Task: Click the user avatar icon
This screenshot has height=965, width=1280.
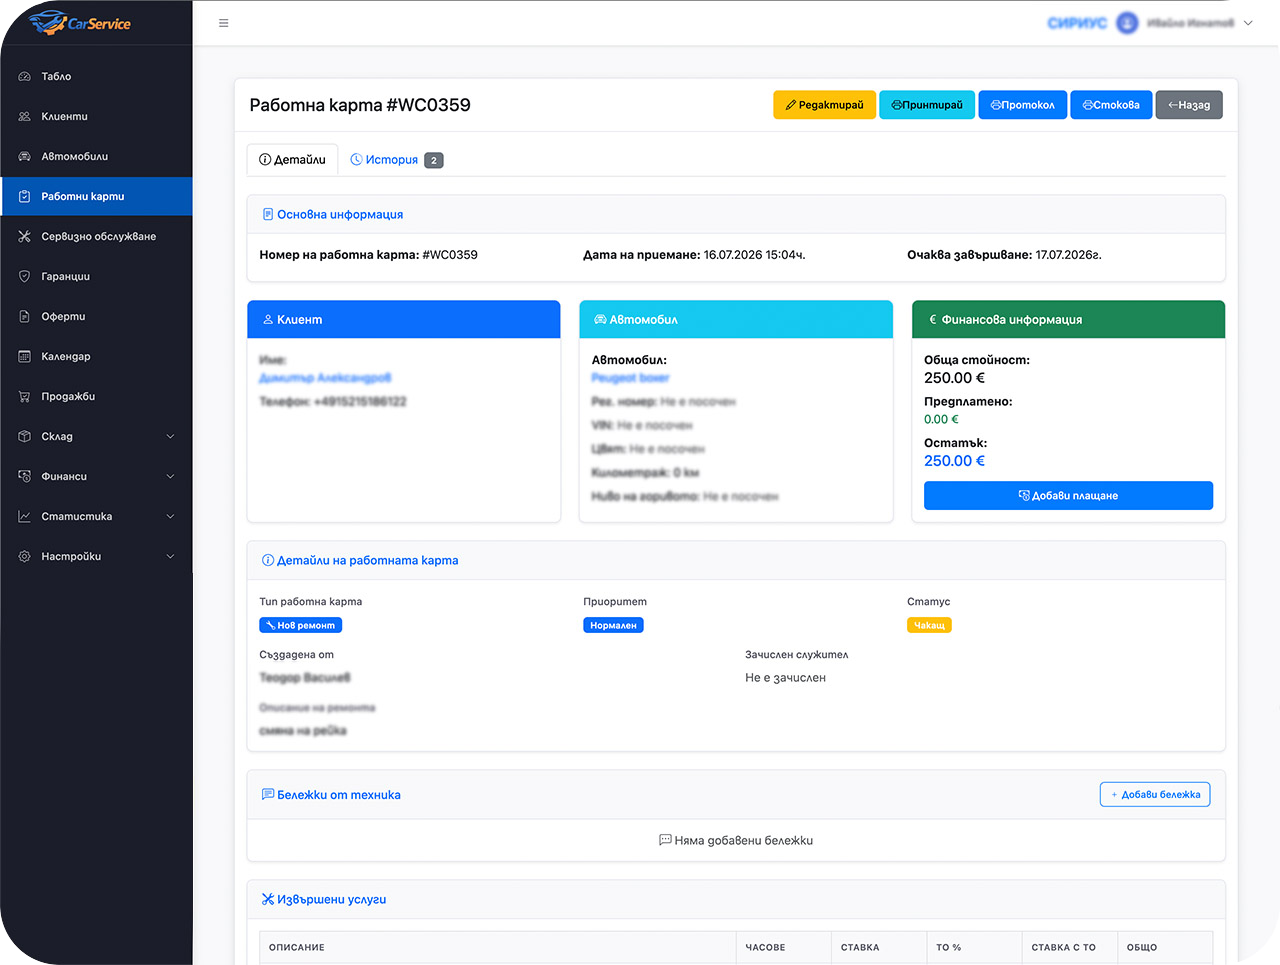Action: (x=1127, y=23)
